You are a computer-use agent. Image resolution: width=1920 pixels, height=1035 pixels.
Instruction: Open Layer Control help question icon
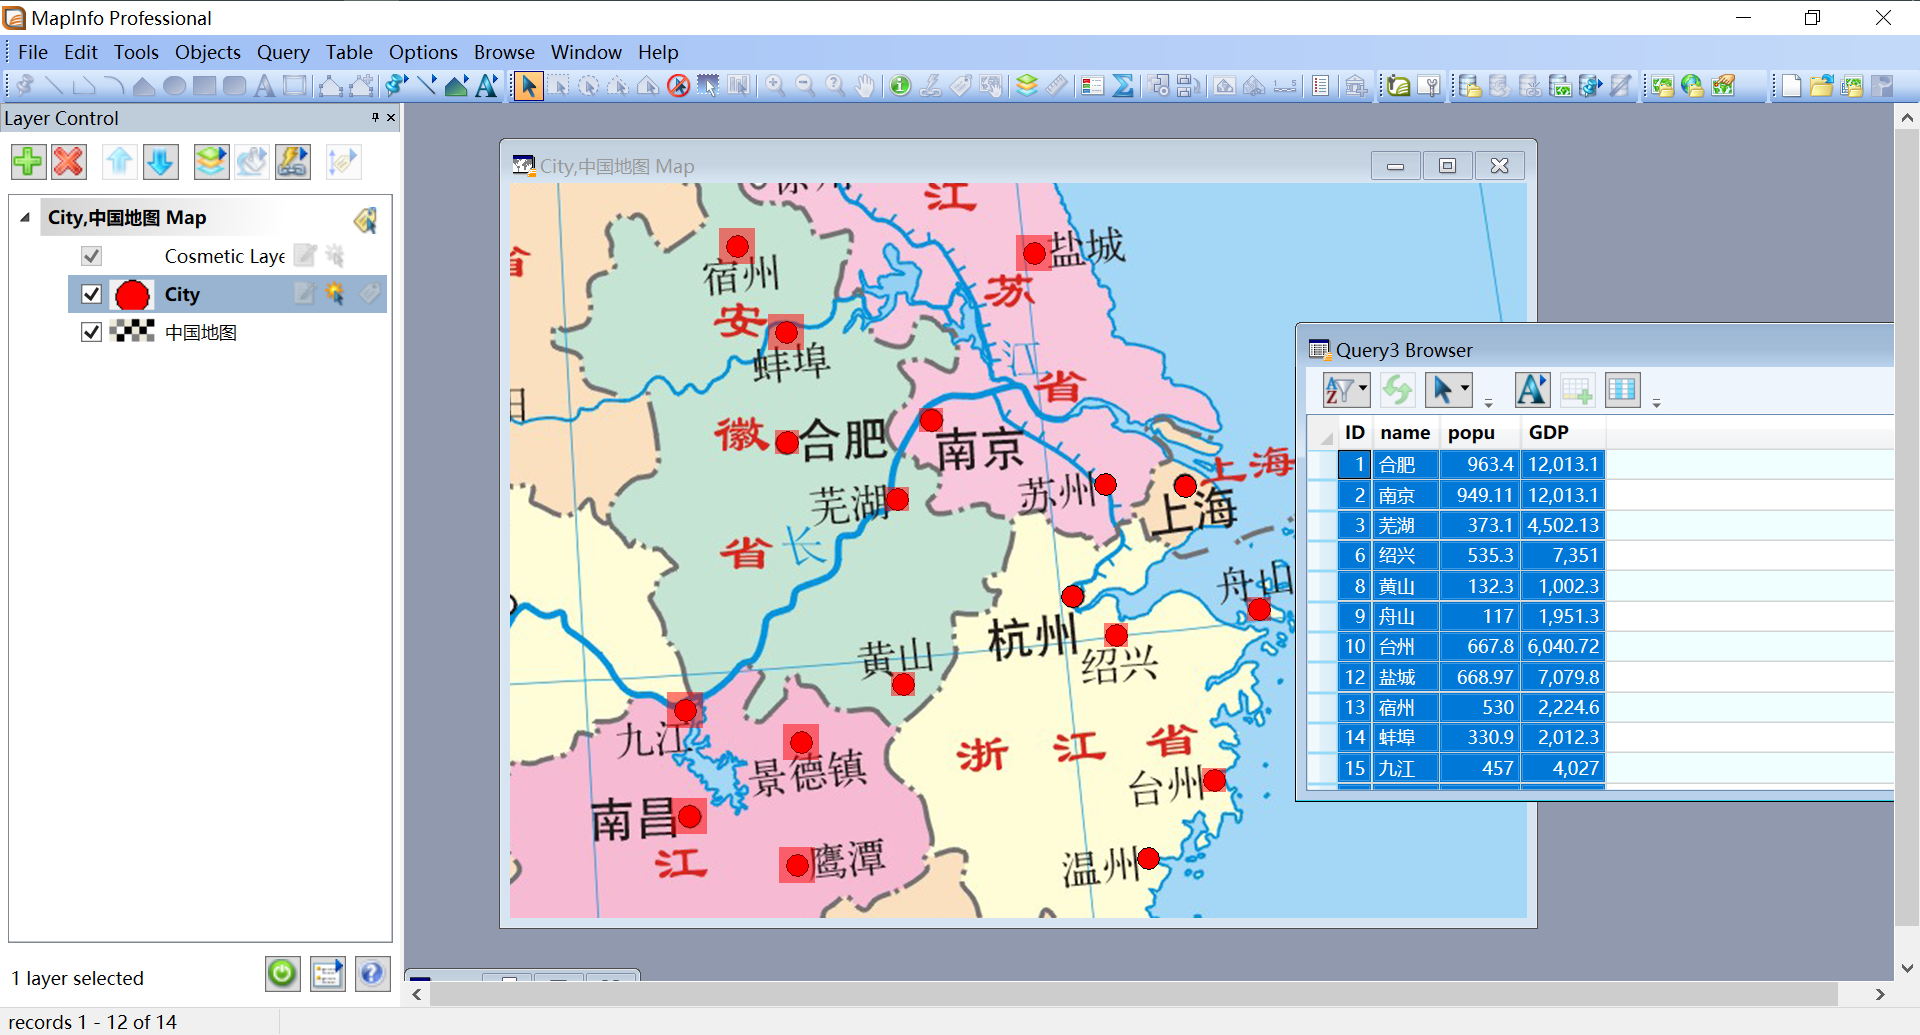click(372, 973)
